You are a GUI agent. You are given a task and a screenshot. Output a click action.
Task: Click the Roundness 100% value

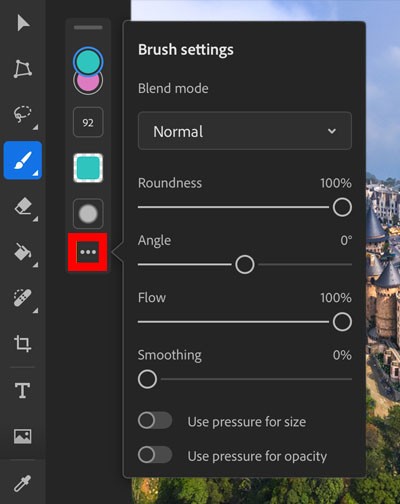(336, 183)
